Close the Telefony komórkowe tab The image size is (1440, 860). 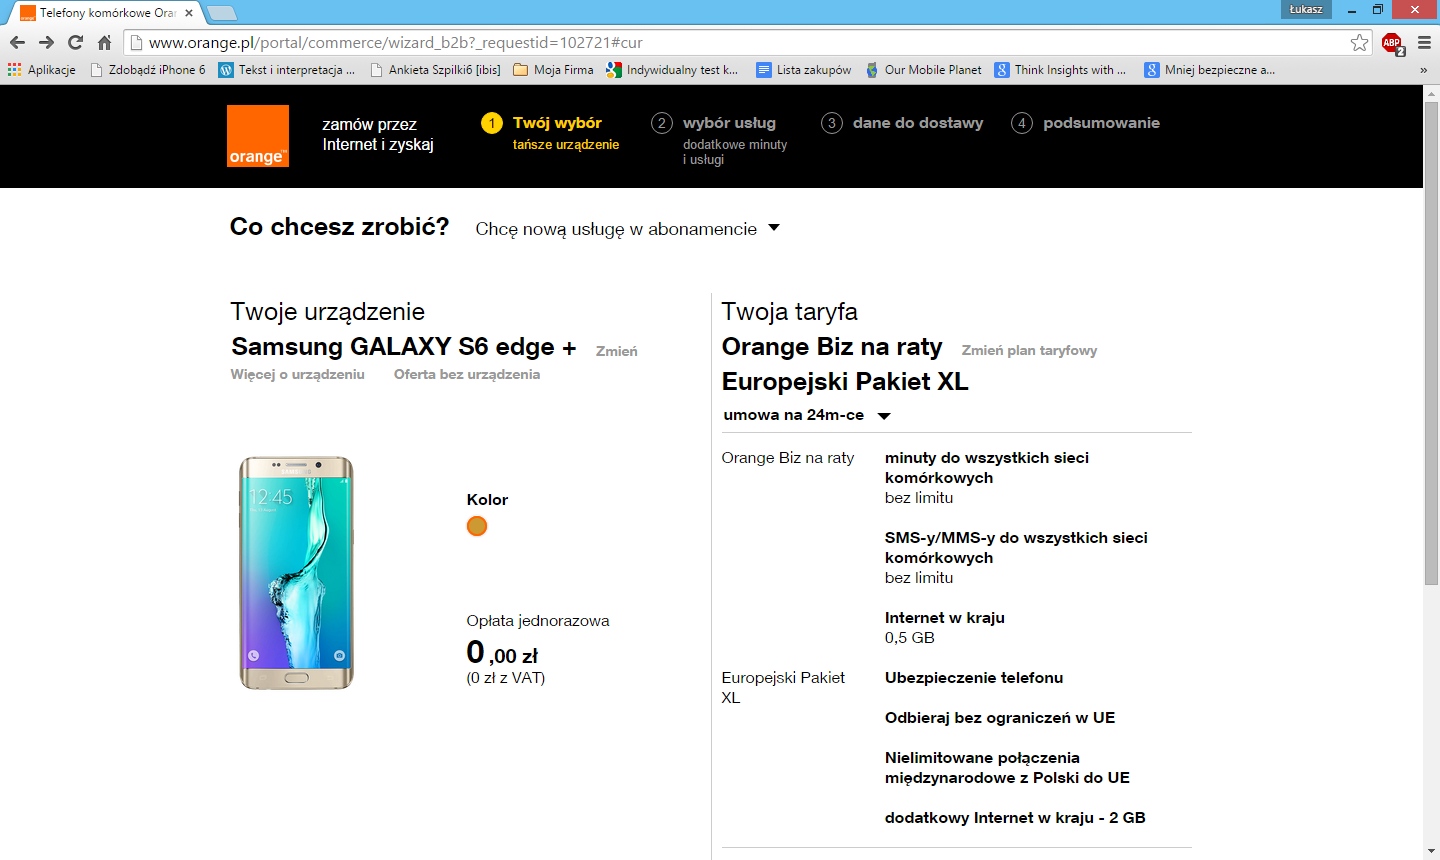click(189, 13)
